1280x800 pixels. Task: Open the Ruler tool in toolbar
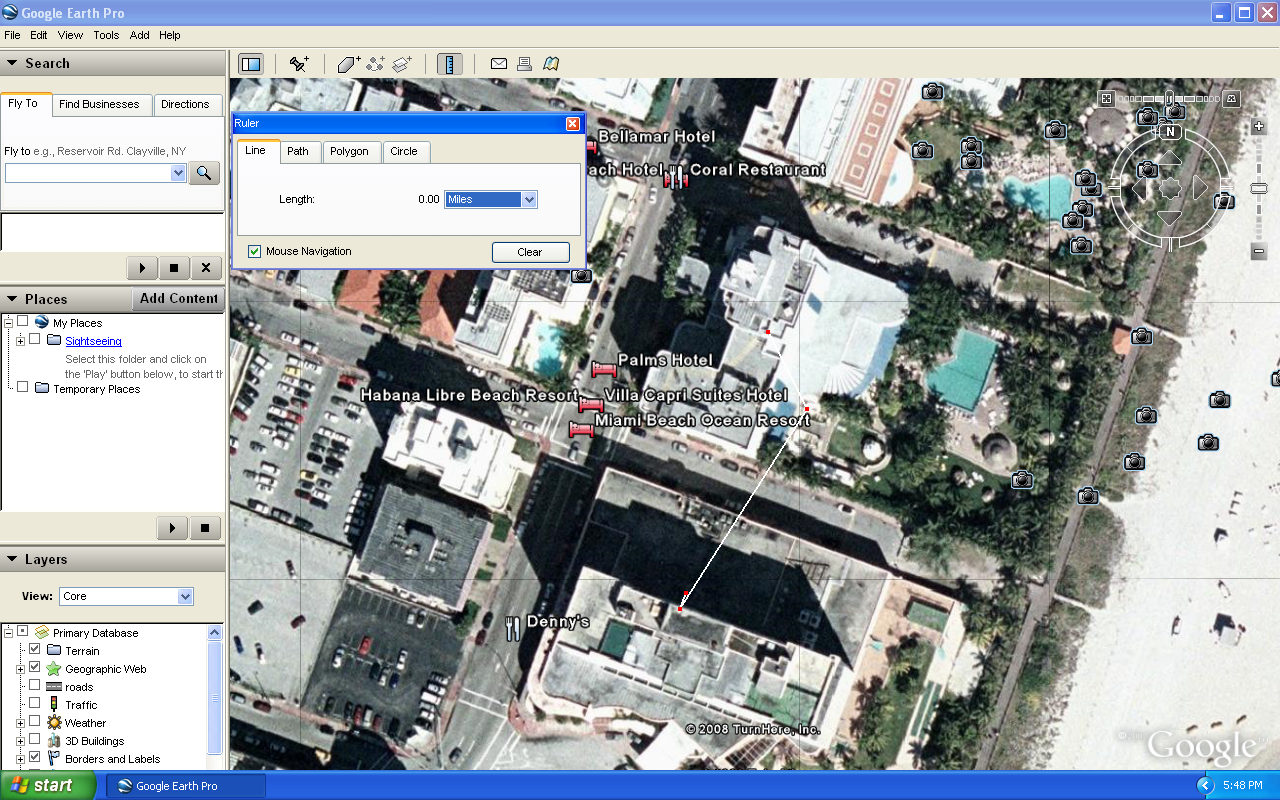click(450, 64)
